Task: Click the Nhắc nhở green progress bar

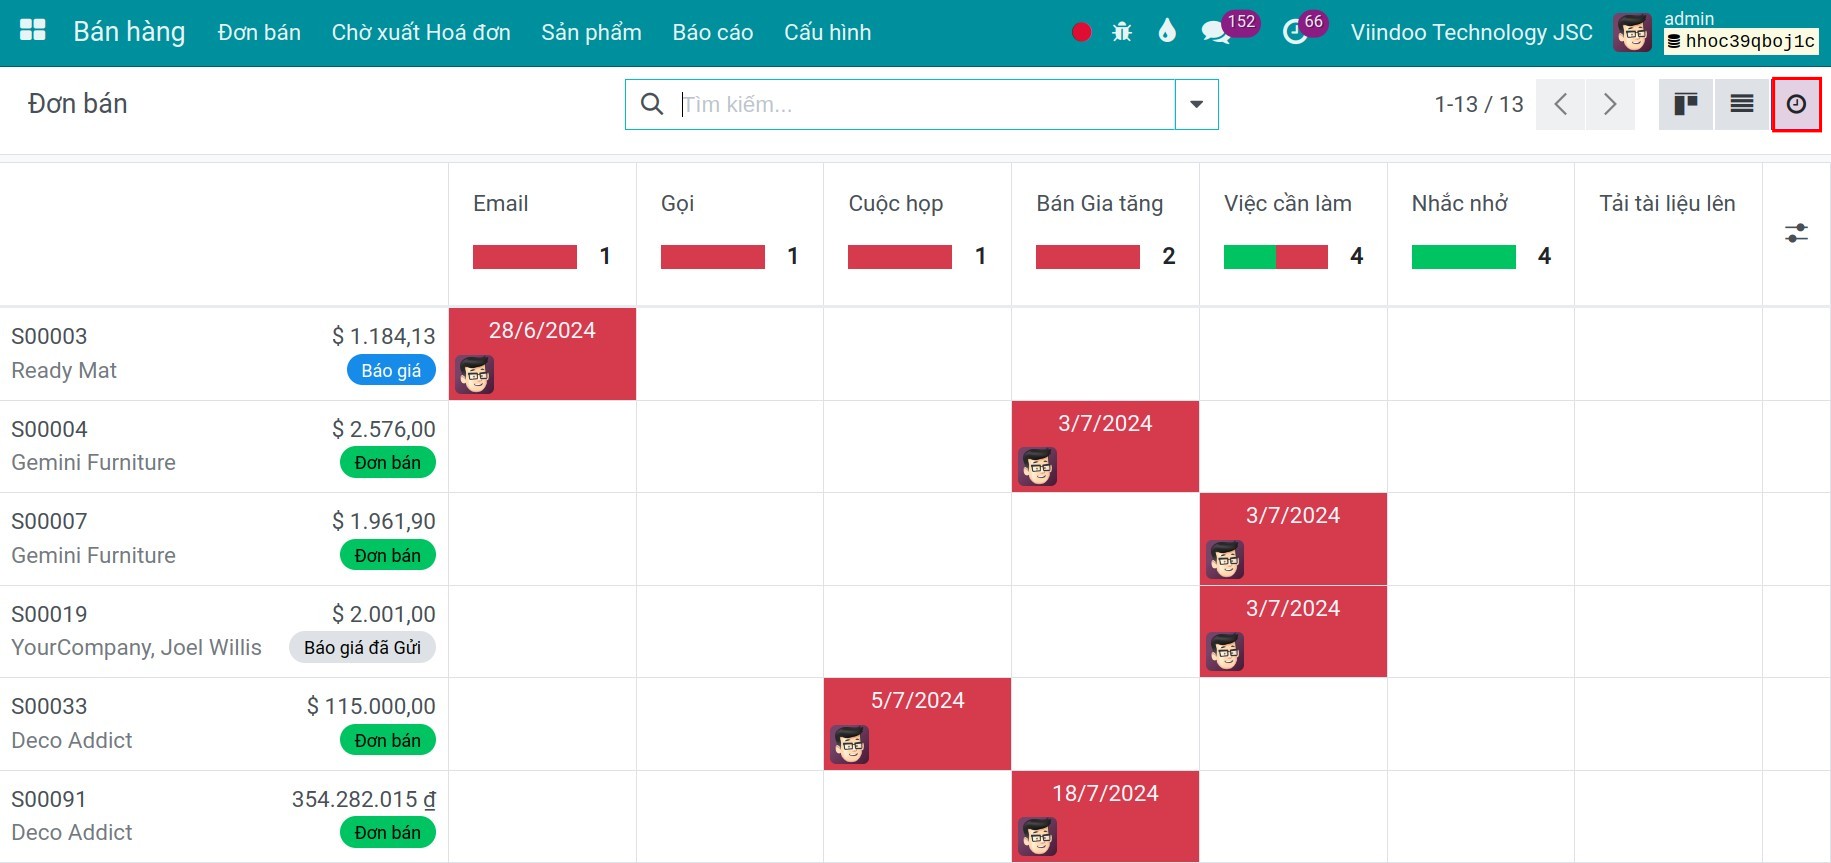Action: pos(1463,257)
